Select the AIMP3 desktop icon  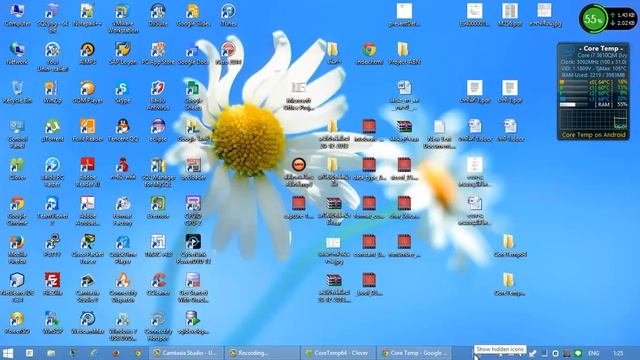point(88,53)
